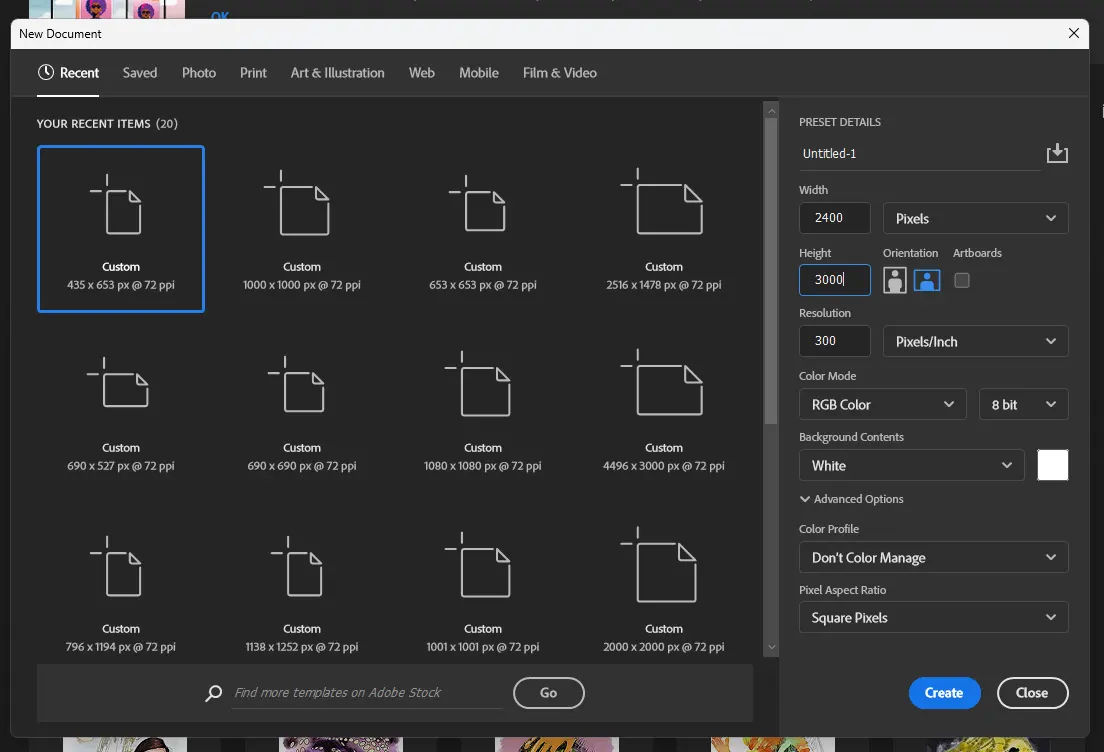Click the clock icon on Recent tab
The width and height of the screenshot is (1104, 752).
(x=46, y=73)
